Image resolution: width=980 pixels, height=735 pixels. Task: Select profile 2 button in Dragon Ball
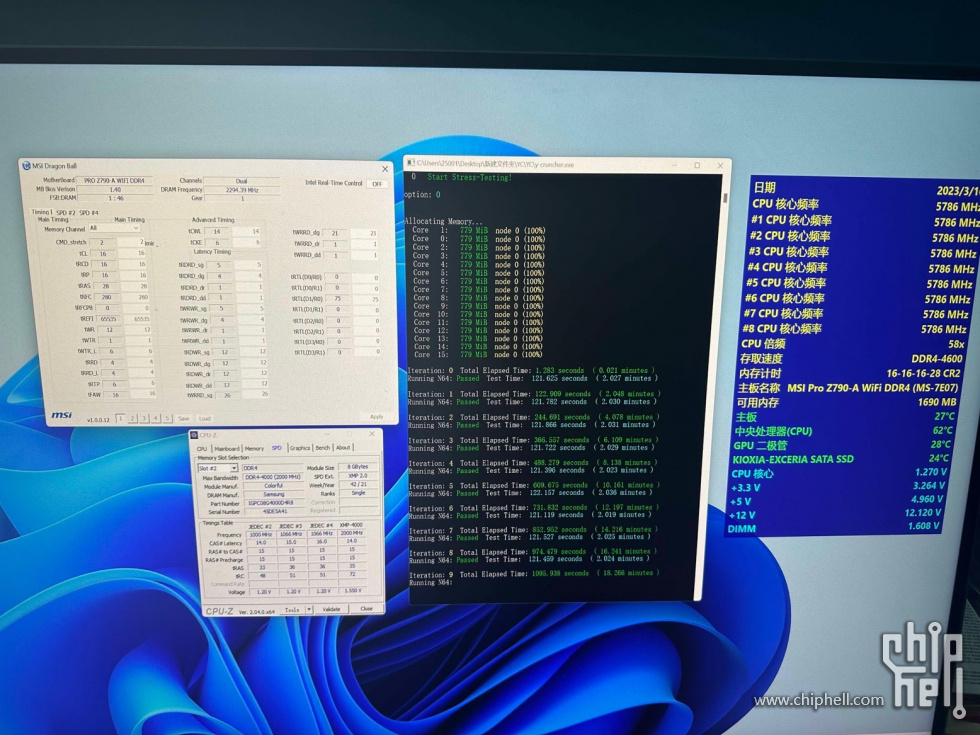tap(132, 418)
